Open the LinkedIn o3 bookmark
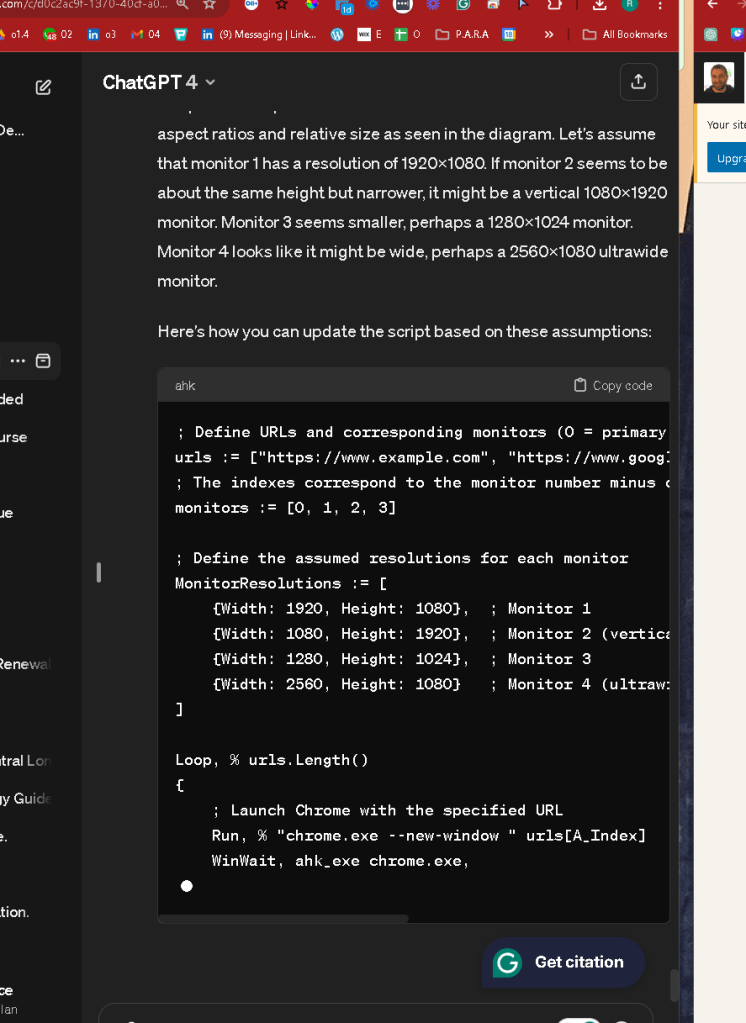 102,34
